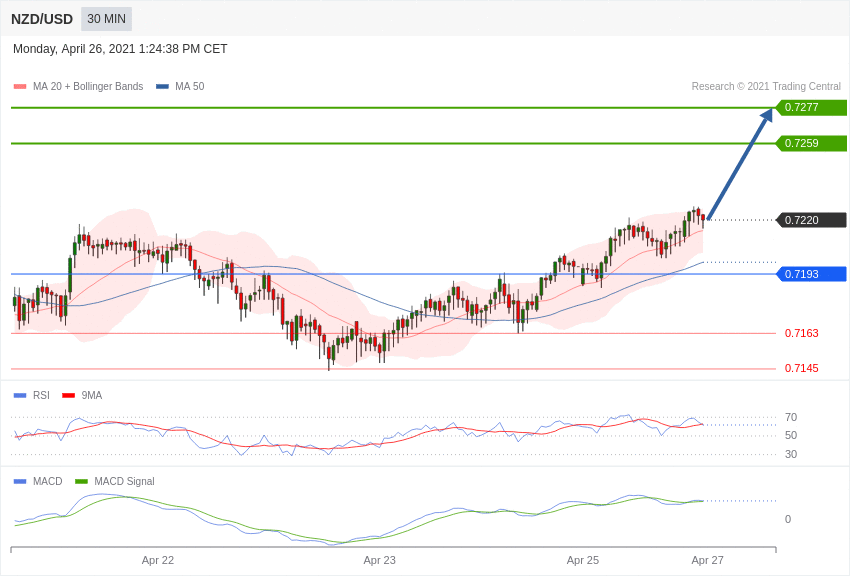Click the red MA 20 legend swatch

(x=20, y=87)
